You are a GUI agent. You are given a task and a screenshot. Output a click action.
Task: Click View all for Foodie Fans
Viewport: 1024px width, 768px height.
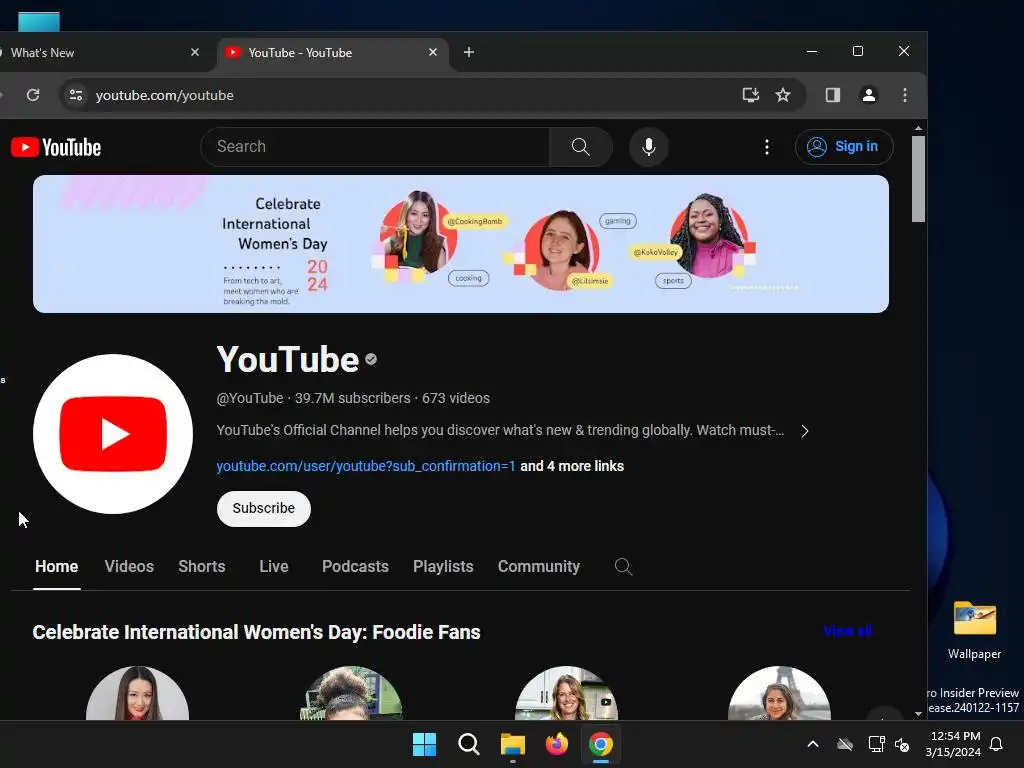(847, 632)
